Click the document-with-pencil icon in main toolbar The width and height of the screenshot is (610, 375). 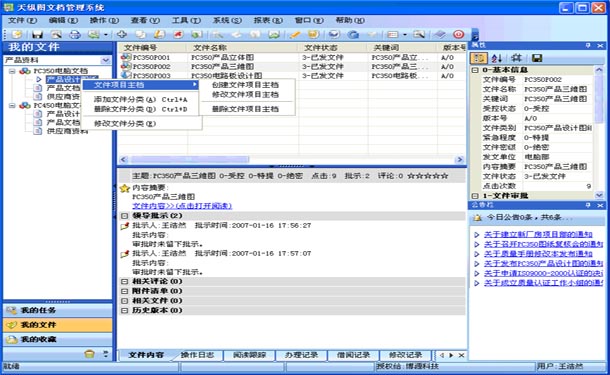pos(159,35)
